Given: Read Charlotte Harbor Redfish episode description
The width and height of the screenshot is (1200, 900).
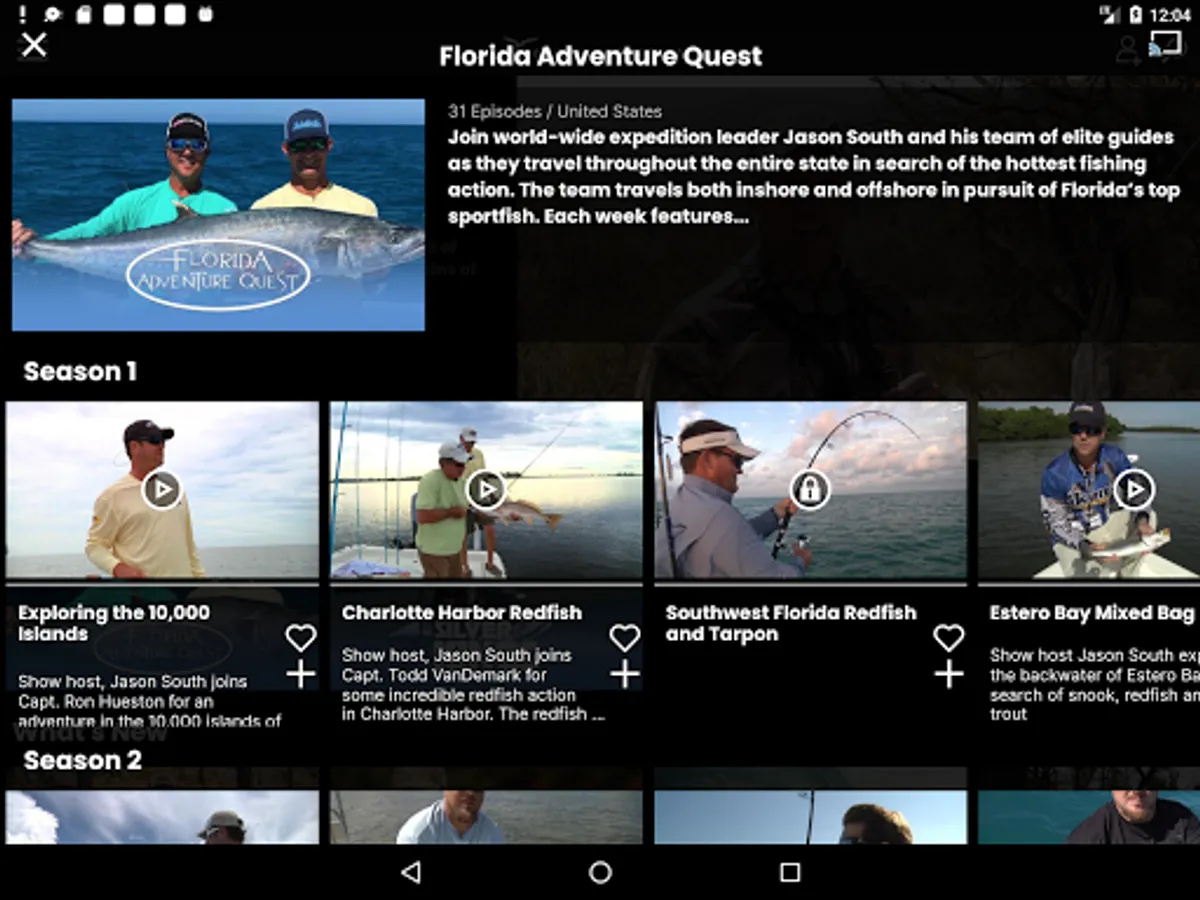Looking at the screenshot, I should point(473,685).
